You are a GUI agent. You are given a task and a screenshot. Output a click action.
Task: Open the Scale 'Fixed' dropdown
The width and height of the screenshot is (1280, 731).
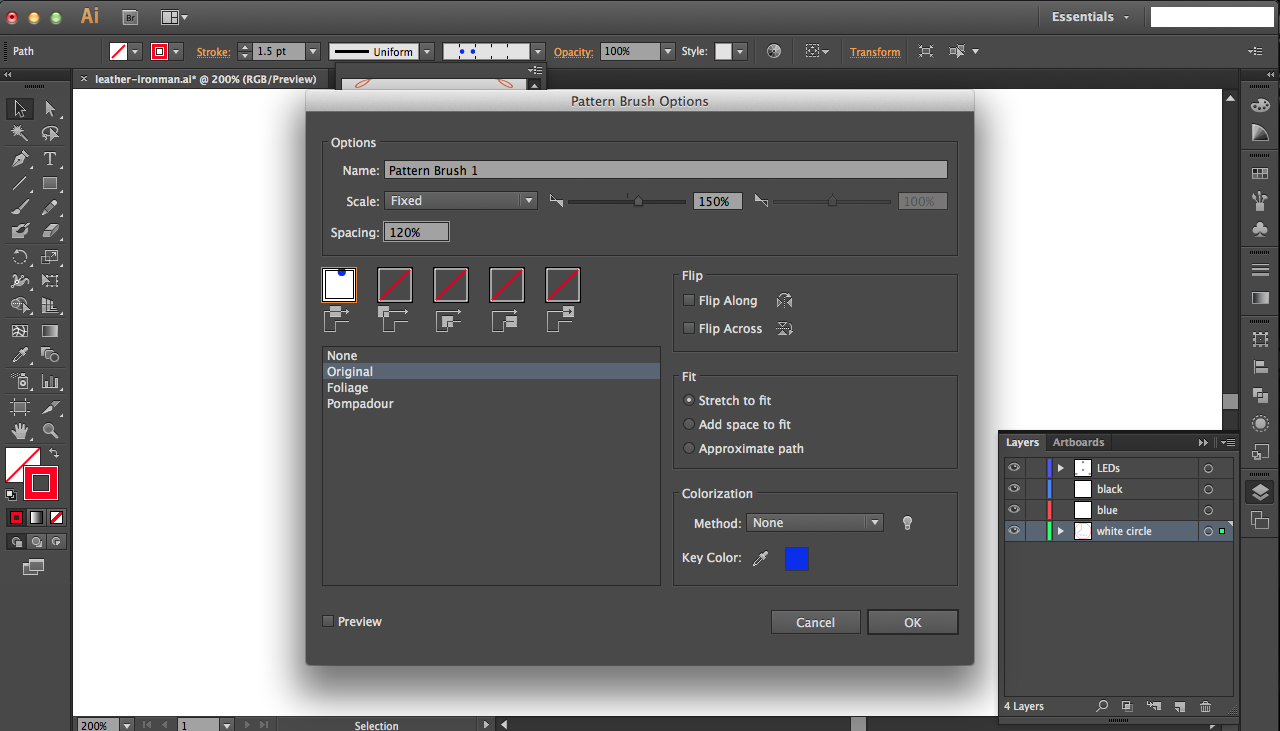tap(461, 201)
